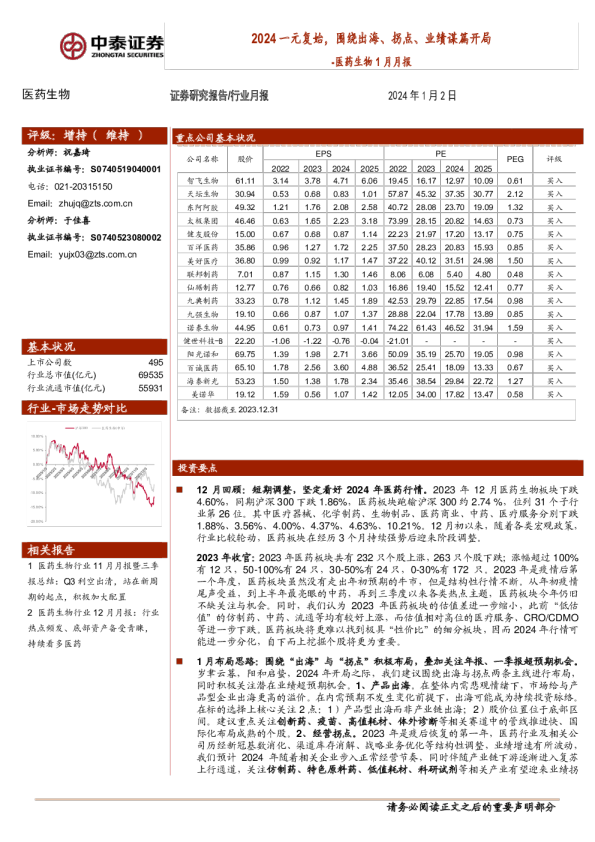Screen dimensions: 595x842
Task: Click company name '海泰新光'
Action: tap(202, 381)
